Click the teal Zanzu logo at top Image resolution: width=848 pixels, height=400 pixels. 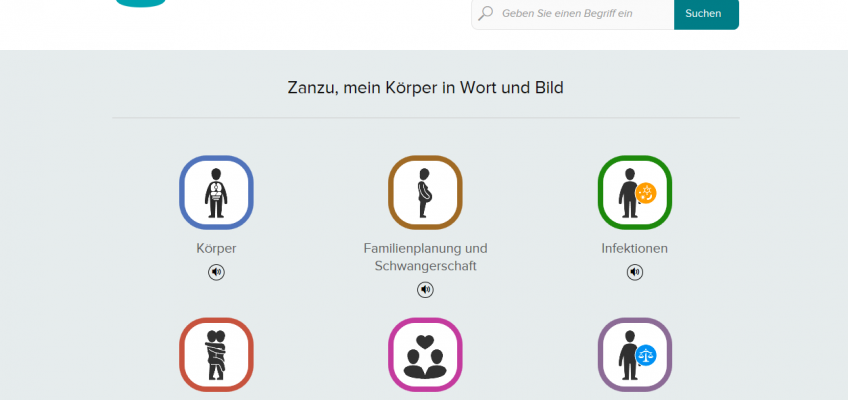pos(141,3)
